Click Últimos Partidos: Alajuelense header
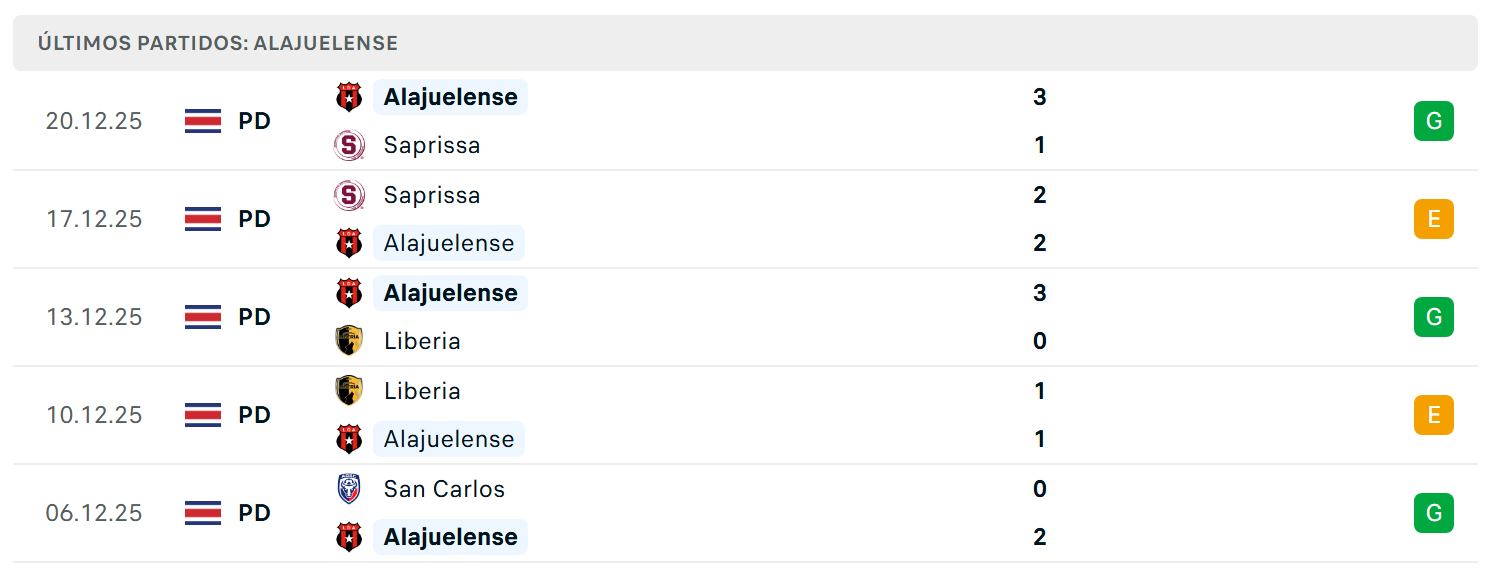 point(218,43)
